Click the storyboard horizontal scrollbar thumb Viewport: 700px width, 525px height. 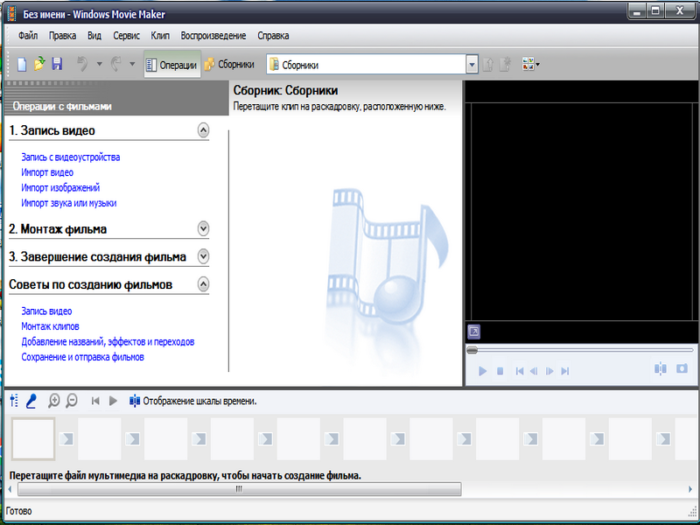[x=239, y=489]
